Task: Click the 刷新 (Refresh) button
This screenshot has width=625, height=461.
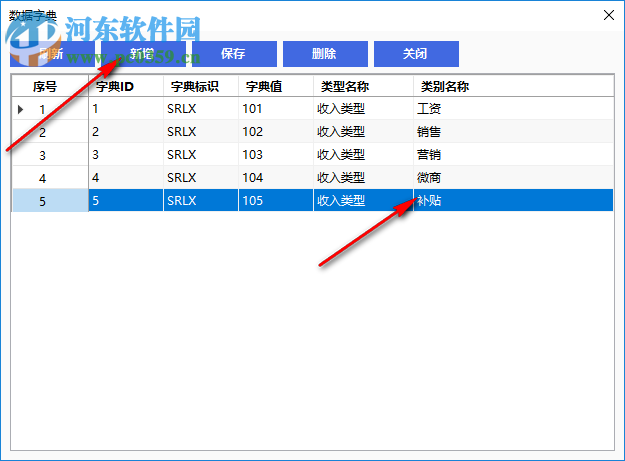Action: (x=52, y=54)
